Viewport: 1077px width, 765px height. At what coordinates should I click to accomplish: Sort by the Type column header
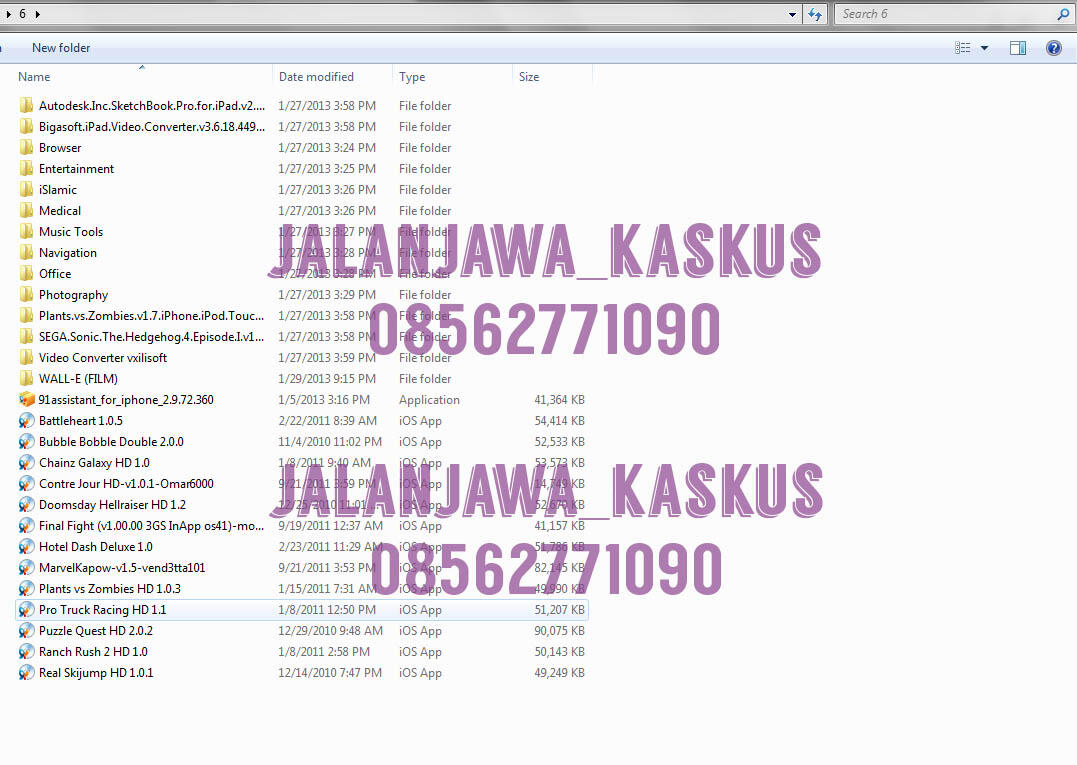click(x=412, y=77)
